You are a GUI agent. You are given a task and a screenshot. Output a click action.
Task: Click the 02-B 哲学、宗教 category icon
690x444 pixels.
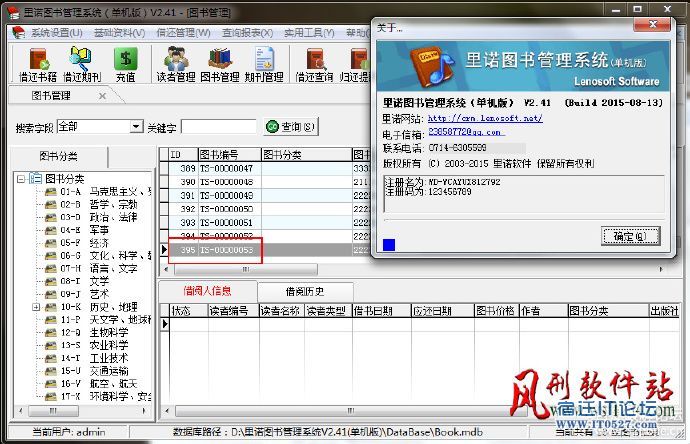point(51,205)
